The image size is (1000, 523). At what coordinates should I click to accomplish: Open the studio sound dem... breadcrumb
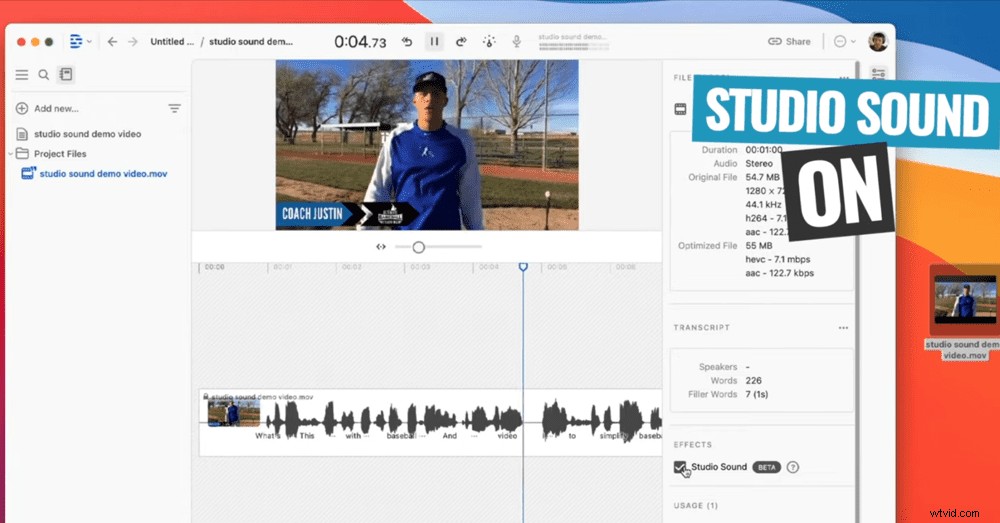point(251,41)
